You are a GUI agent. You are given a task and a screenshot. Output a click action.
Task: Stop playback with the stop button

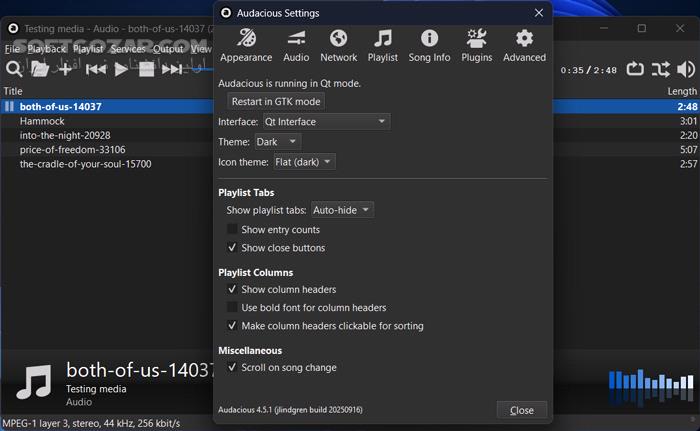tap(147, 69)
